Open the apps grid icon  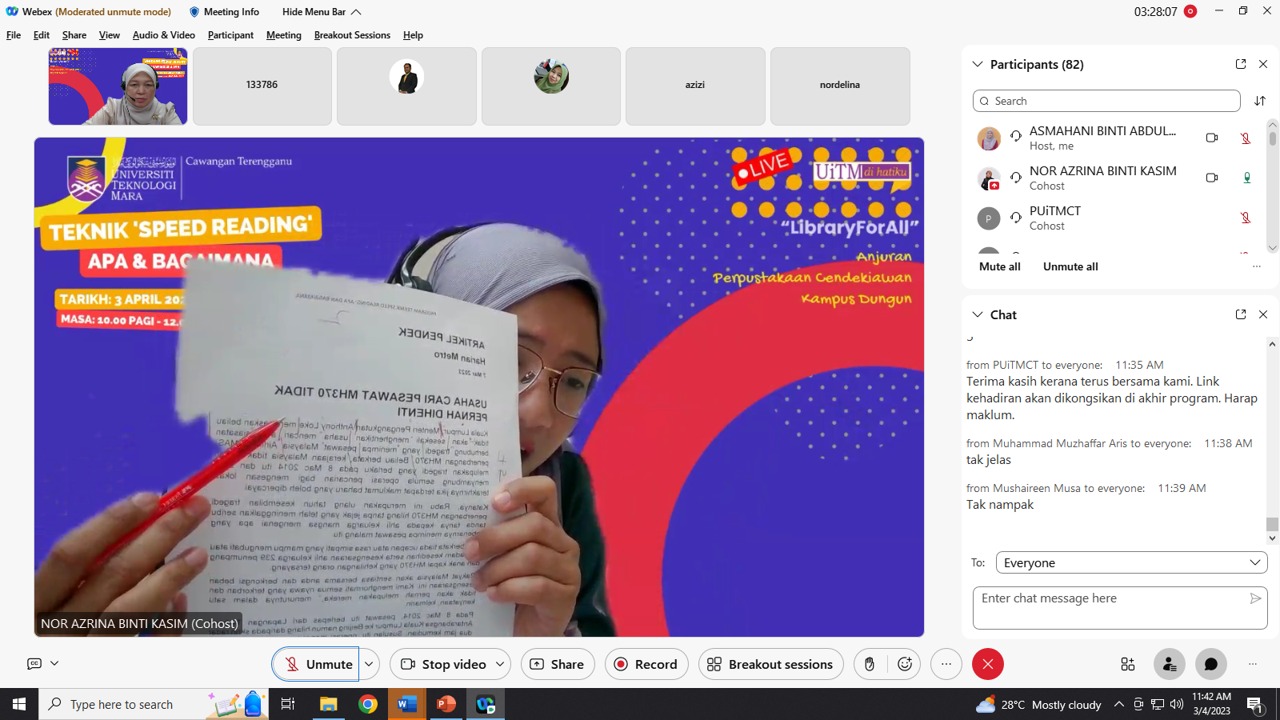[x=1128, y=664]
